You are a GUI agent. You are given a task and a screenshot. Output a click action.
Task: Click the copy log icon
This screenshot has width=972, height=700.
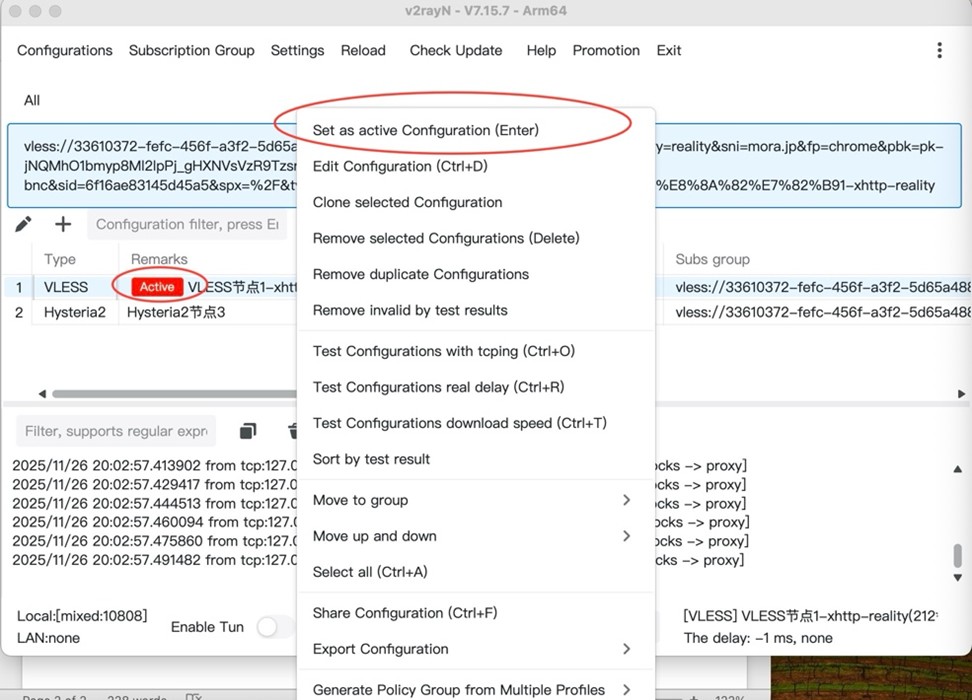pyautogui.click(x=248, y=431)
